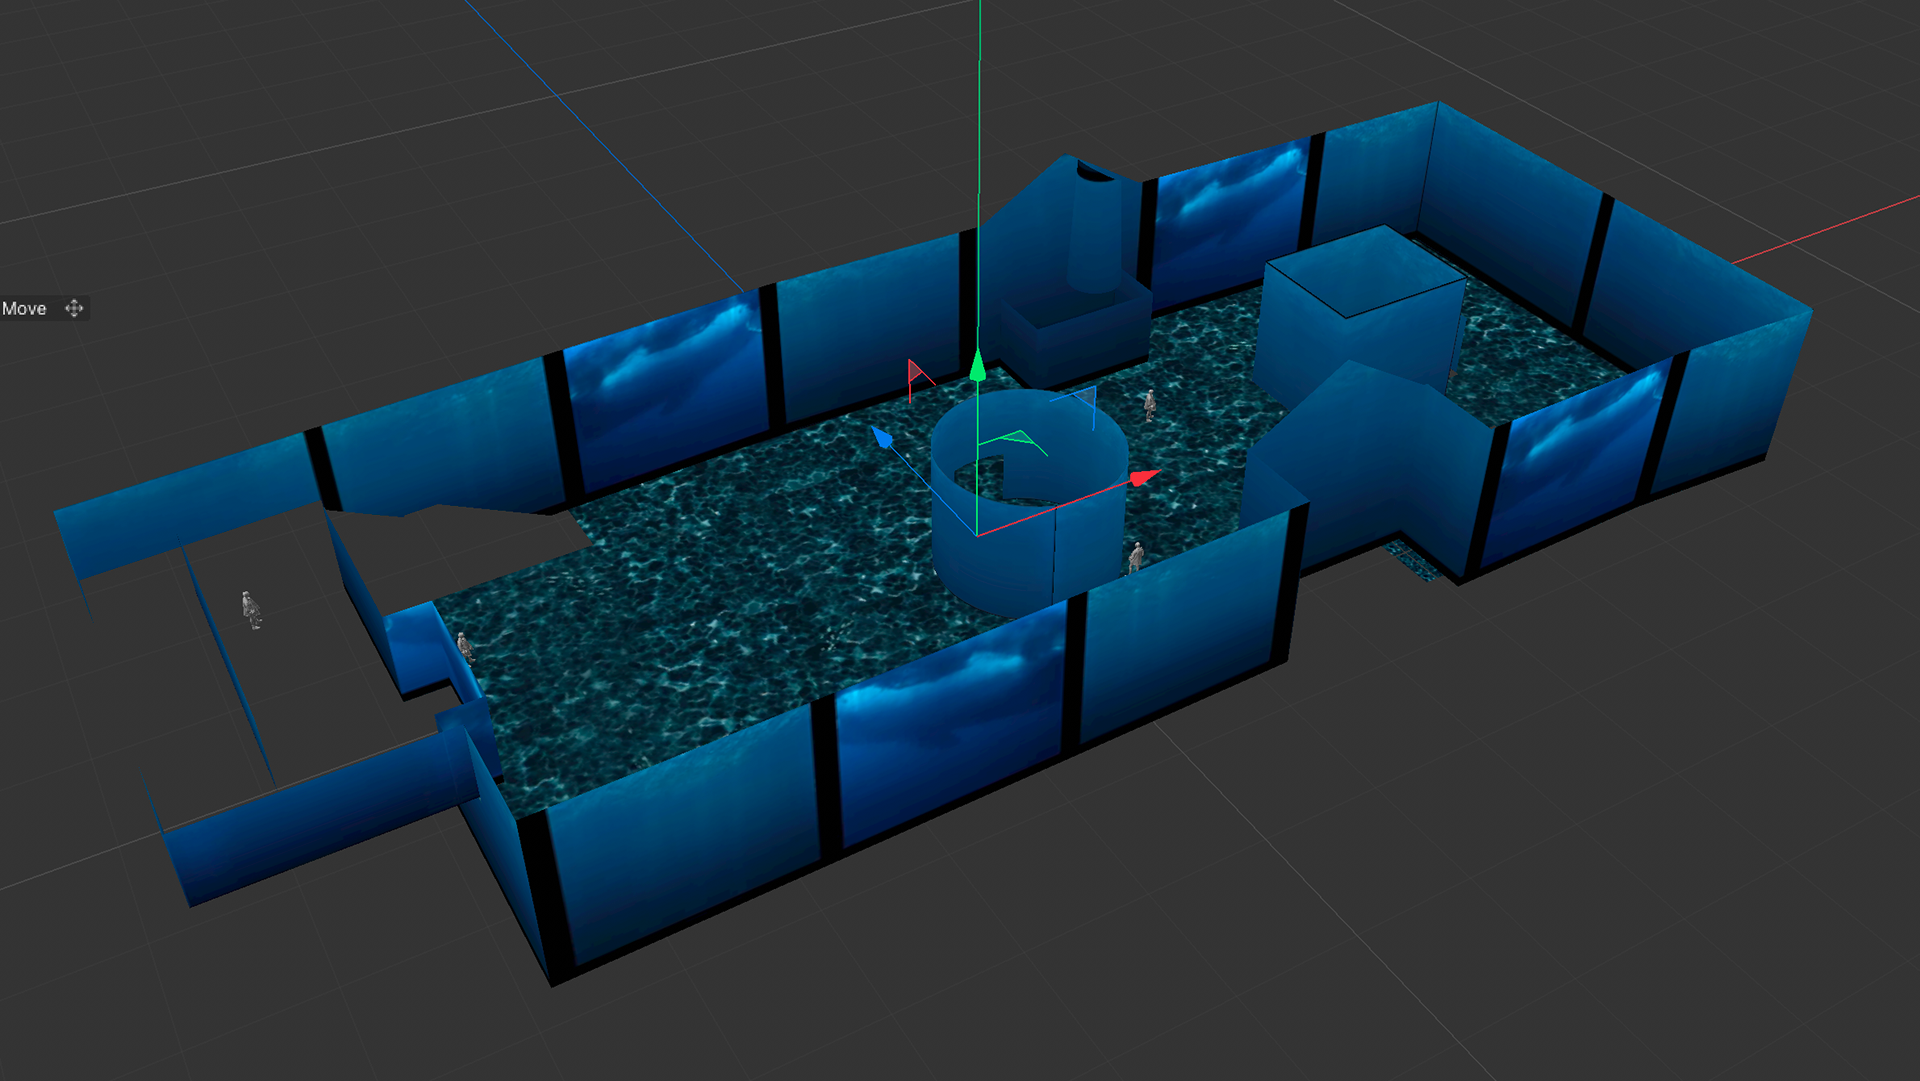Click the Move tool four-arrow icon

(74, 308)
